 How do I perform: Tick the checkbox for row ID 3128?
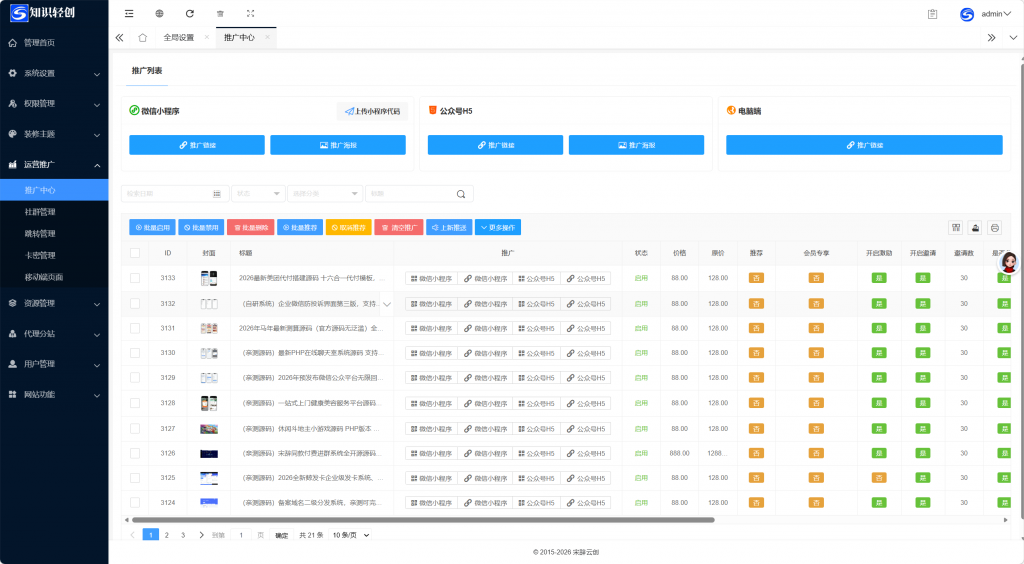coord(135,403)
